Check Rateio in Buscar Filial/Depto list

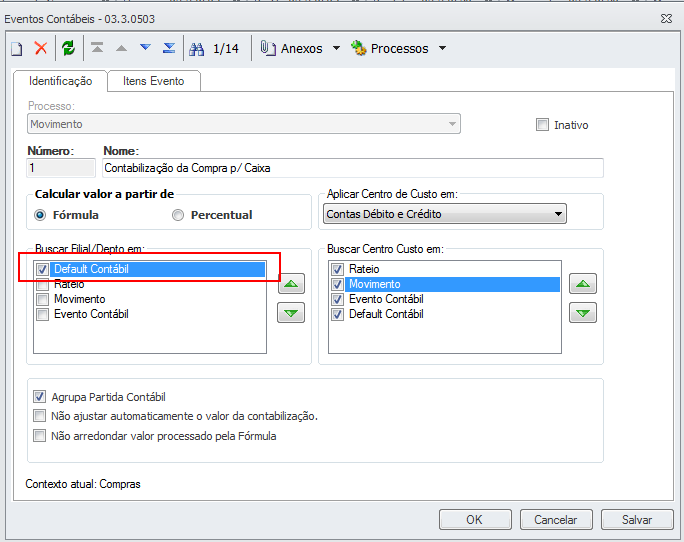tap(42, 285)
